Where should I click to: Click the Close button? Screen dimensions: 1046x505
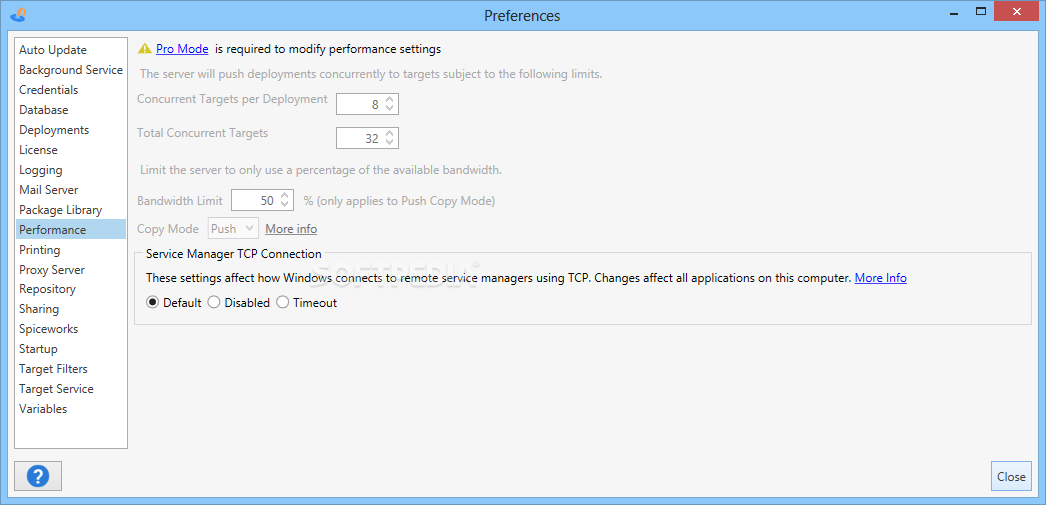(x=1011, y=476)
